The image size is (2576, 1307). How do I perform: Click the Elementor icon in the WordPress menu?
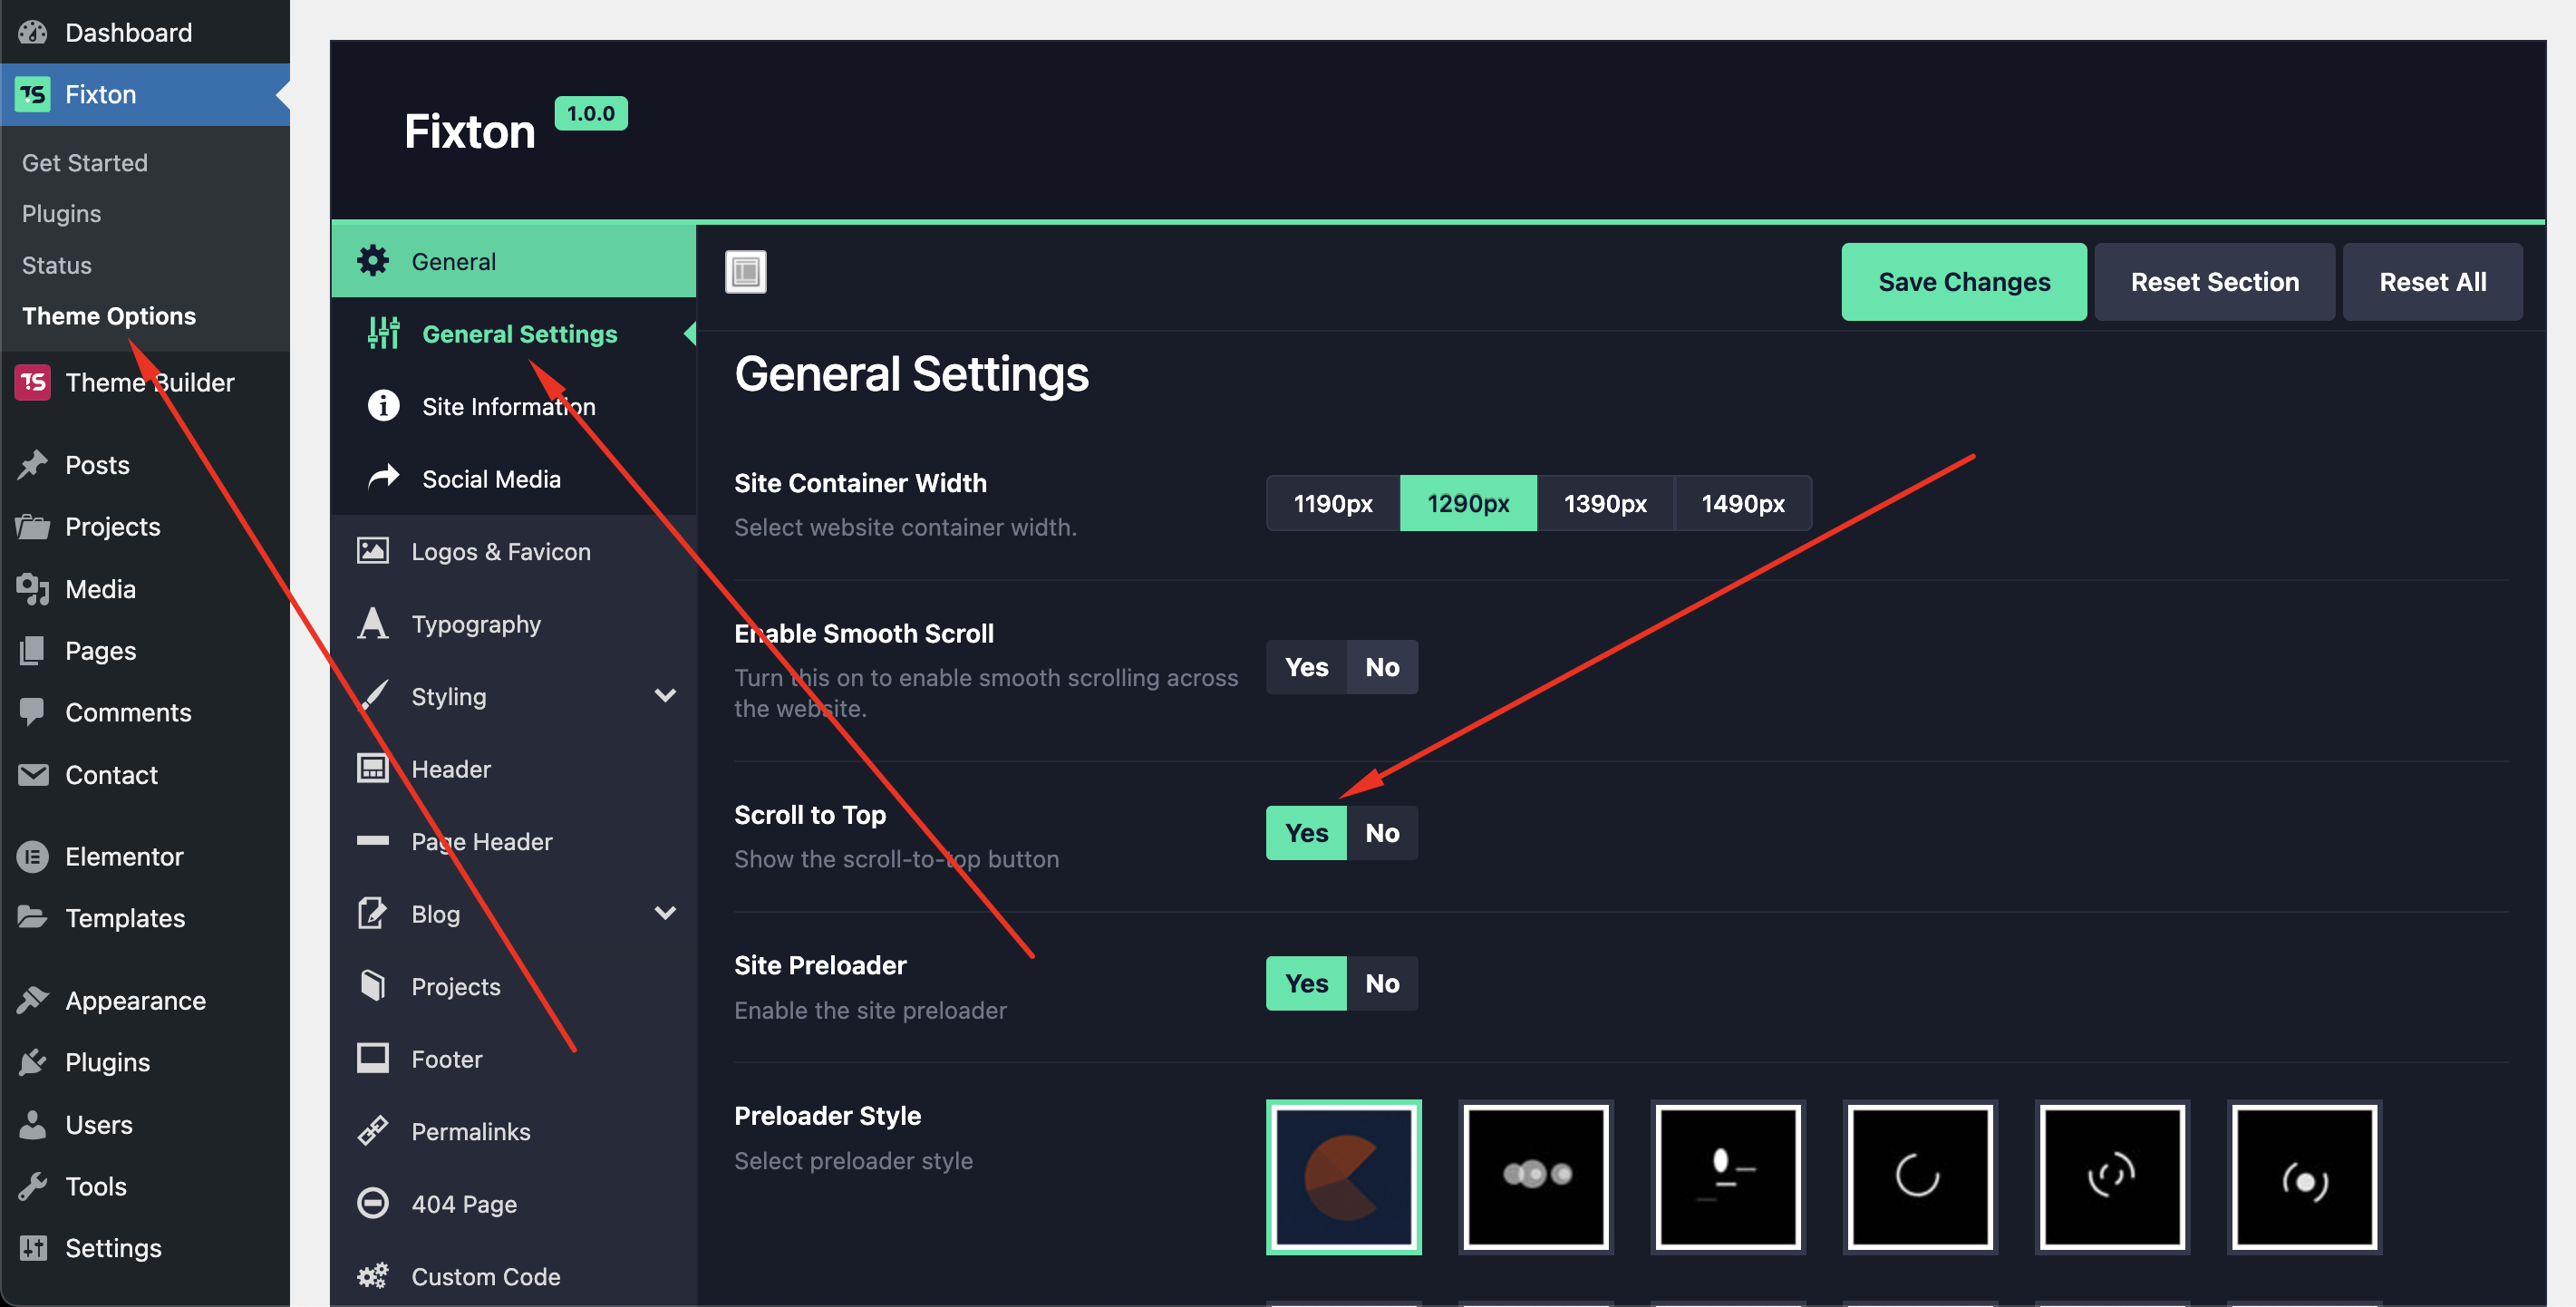click(x=32, y=857)
